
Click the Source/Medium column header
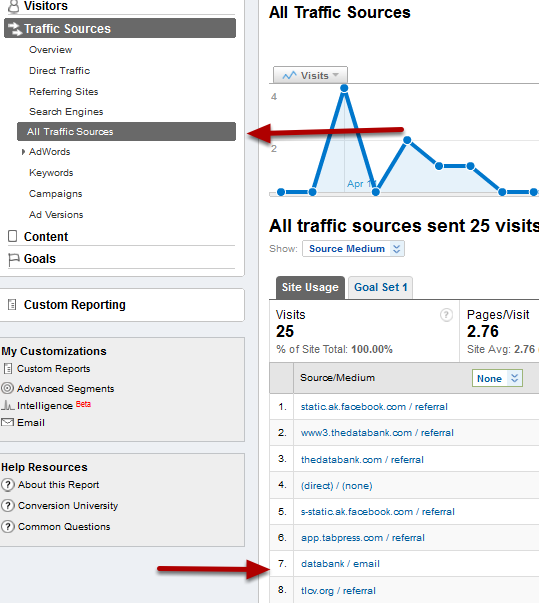(337, 378)
